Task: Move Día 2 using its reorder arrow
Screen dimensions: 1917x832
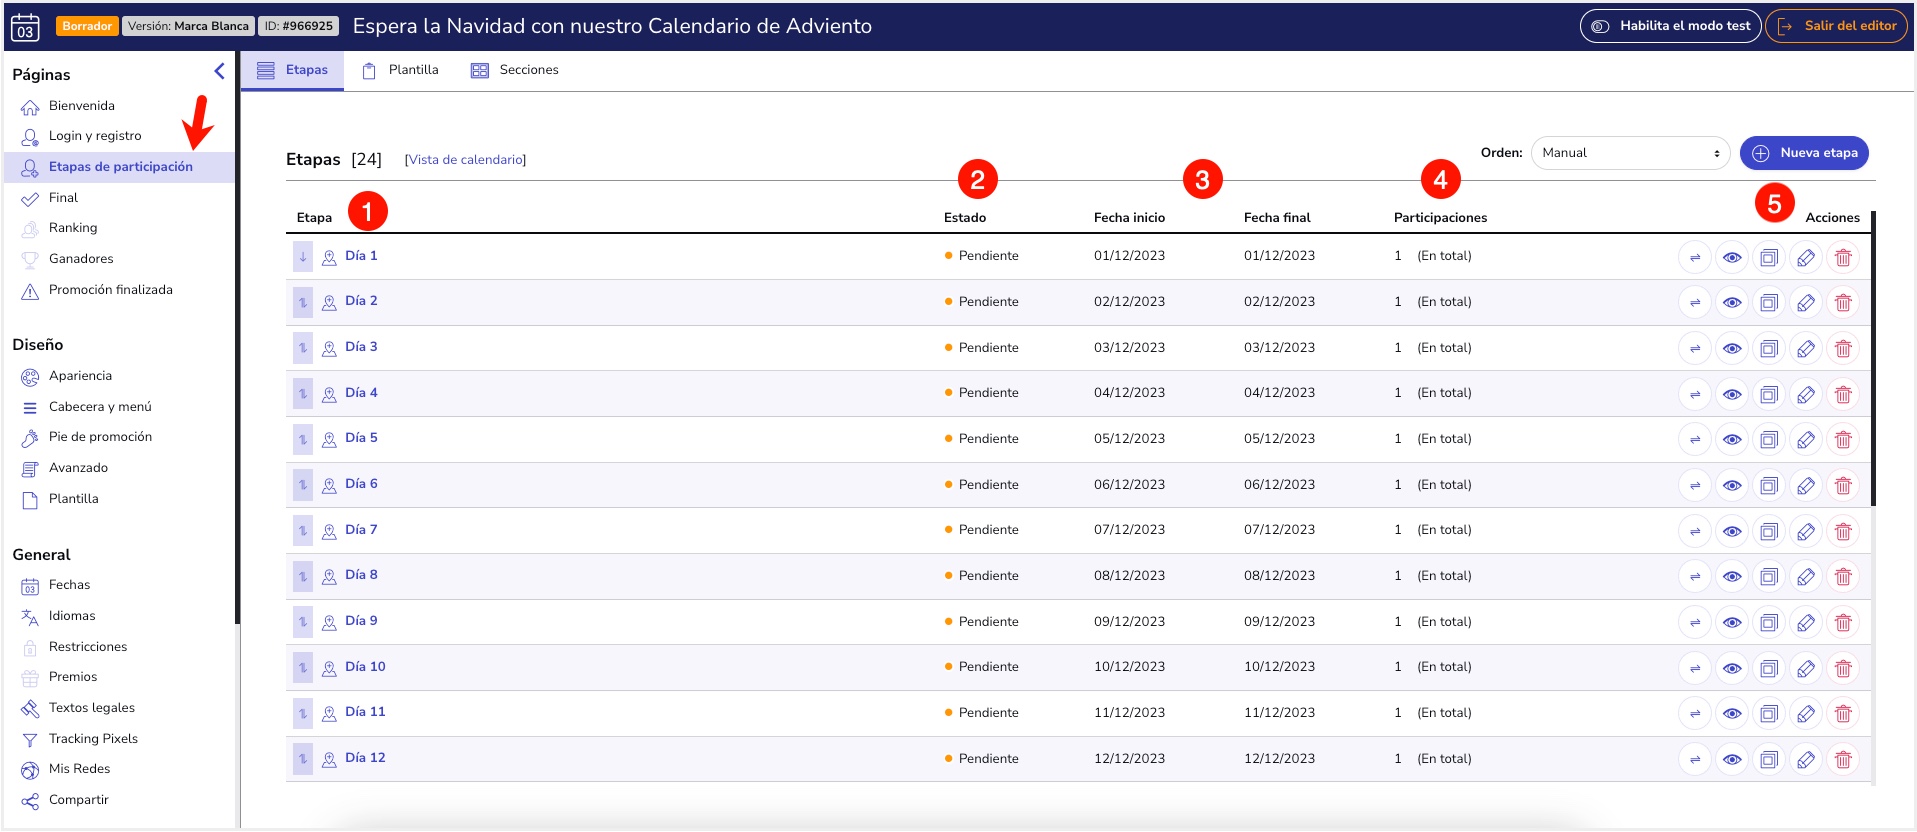Action: [x=303, y=302]
